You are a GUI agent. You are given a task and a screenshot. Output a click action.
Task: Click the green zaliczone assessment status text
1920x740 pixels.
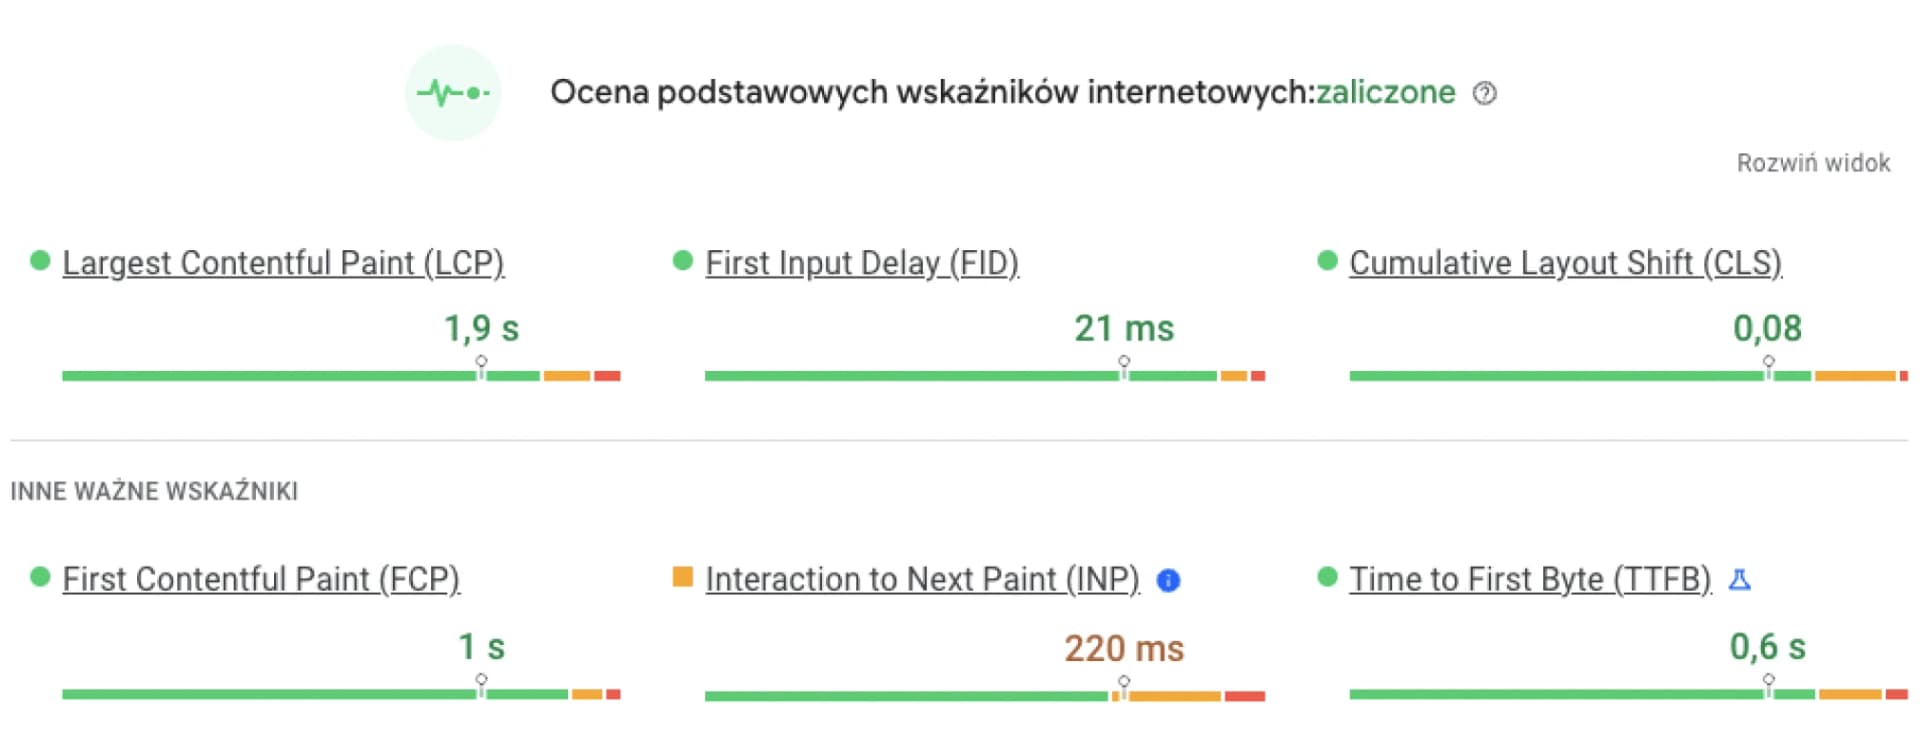tap(1385, 92)
